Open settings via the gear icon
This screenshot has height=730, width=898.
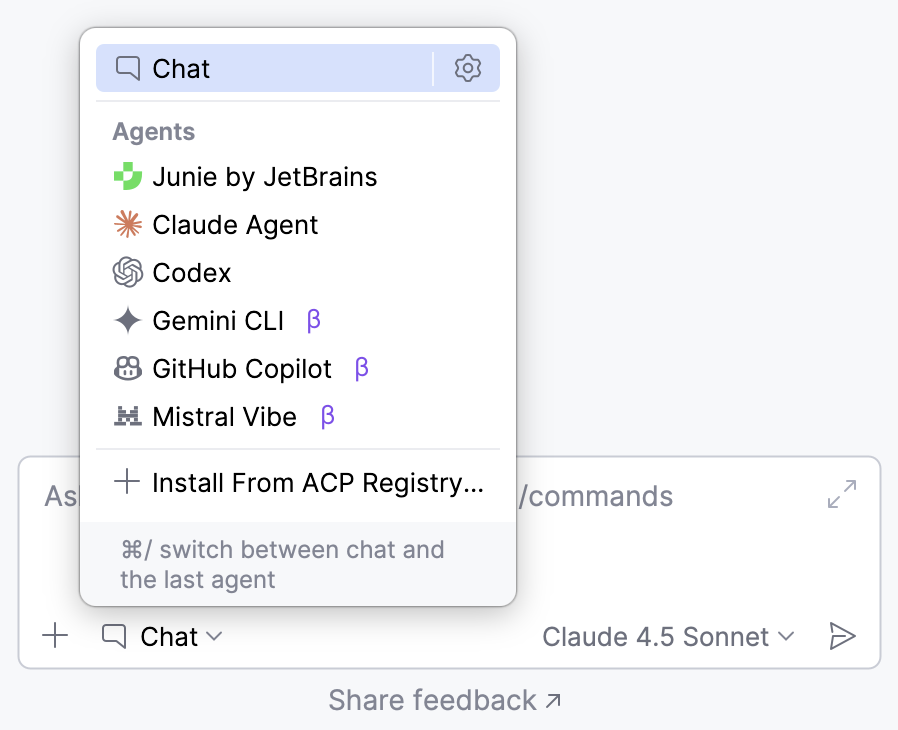(x=467, y=68)
